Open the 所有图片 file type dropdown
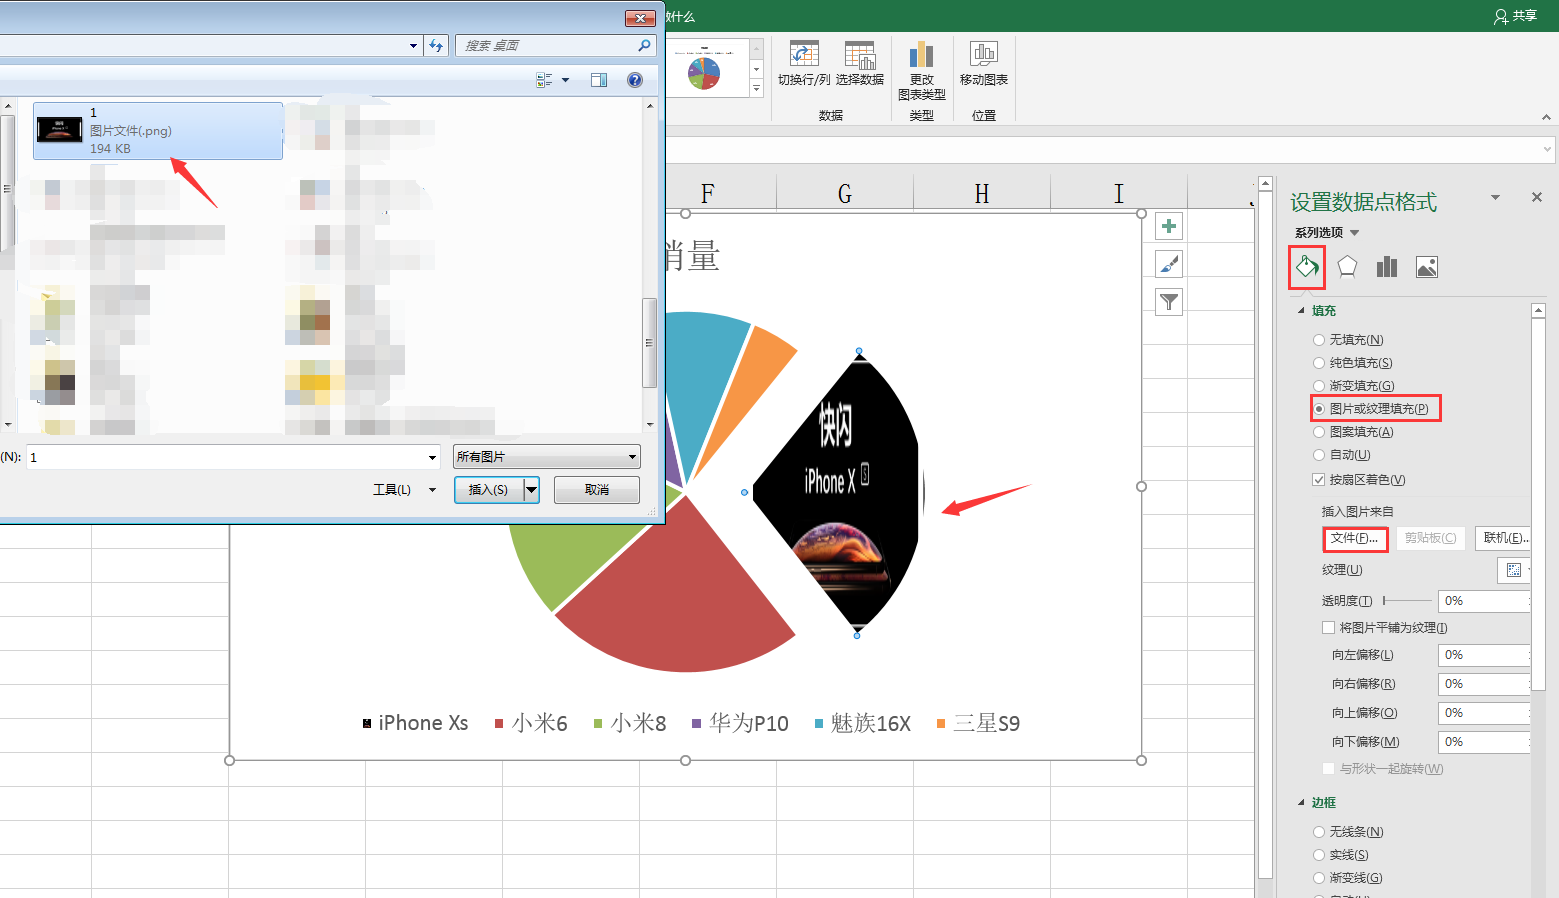Image resolution: width=1559 pixels, height=898 pixels. 546,457
